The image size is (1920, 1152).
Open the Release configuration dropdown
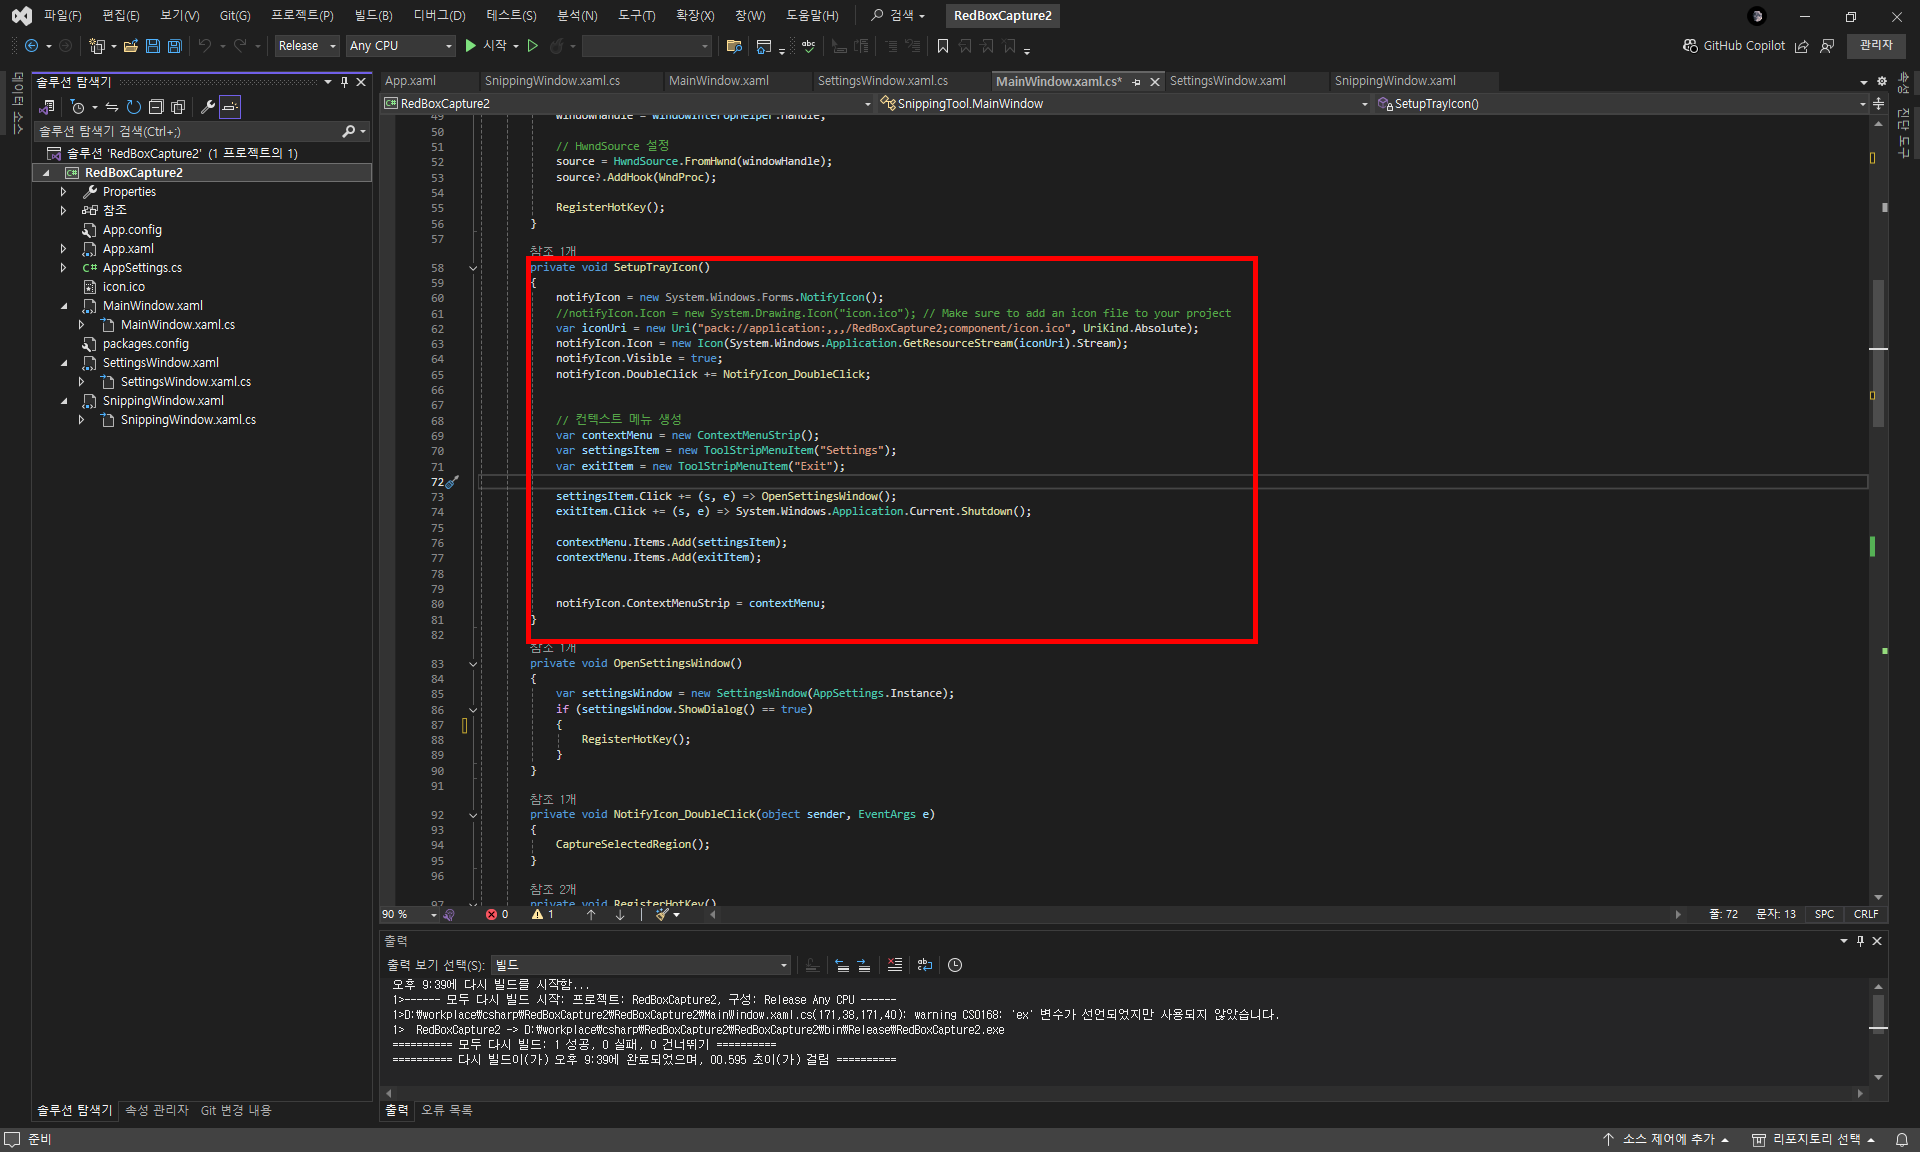click(x=307, y=46)
